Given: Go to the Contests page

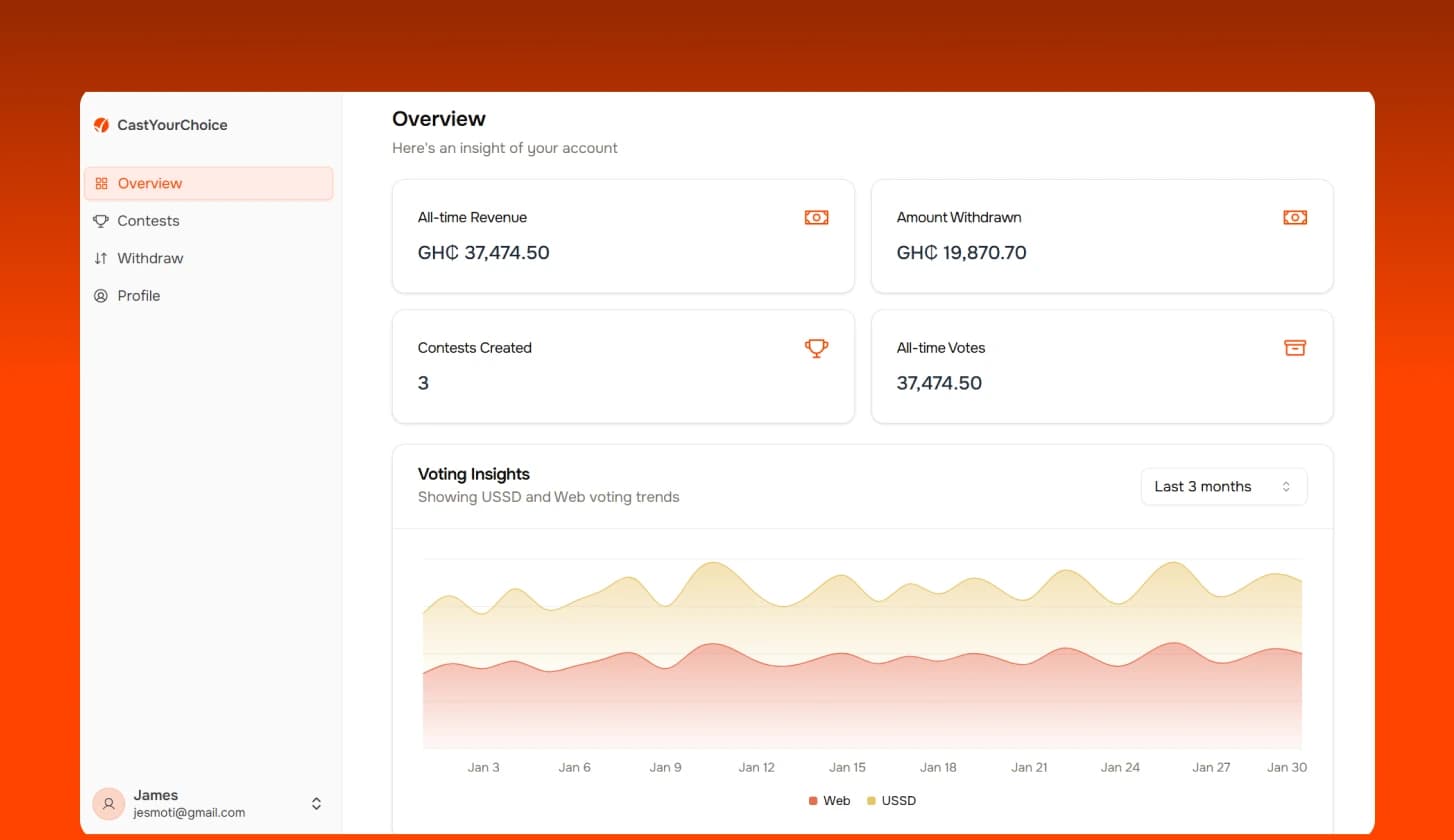Looking at the screenshot, I should coord(148,221).
